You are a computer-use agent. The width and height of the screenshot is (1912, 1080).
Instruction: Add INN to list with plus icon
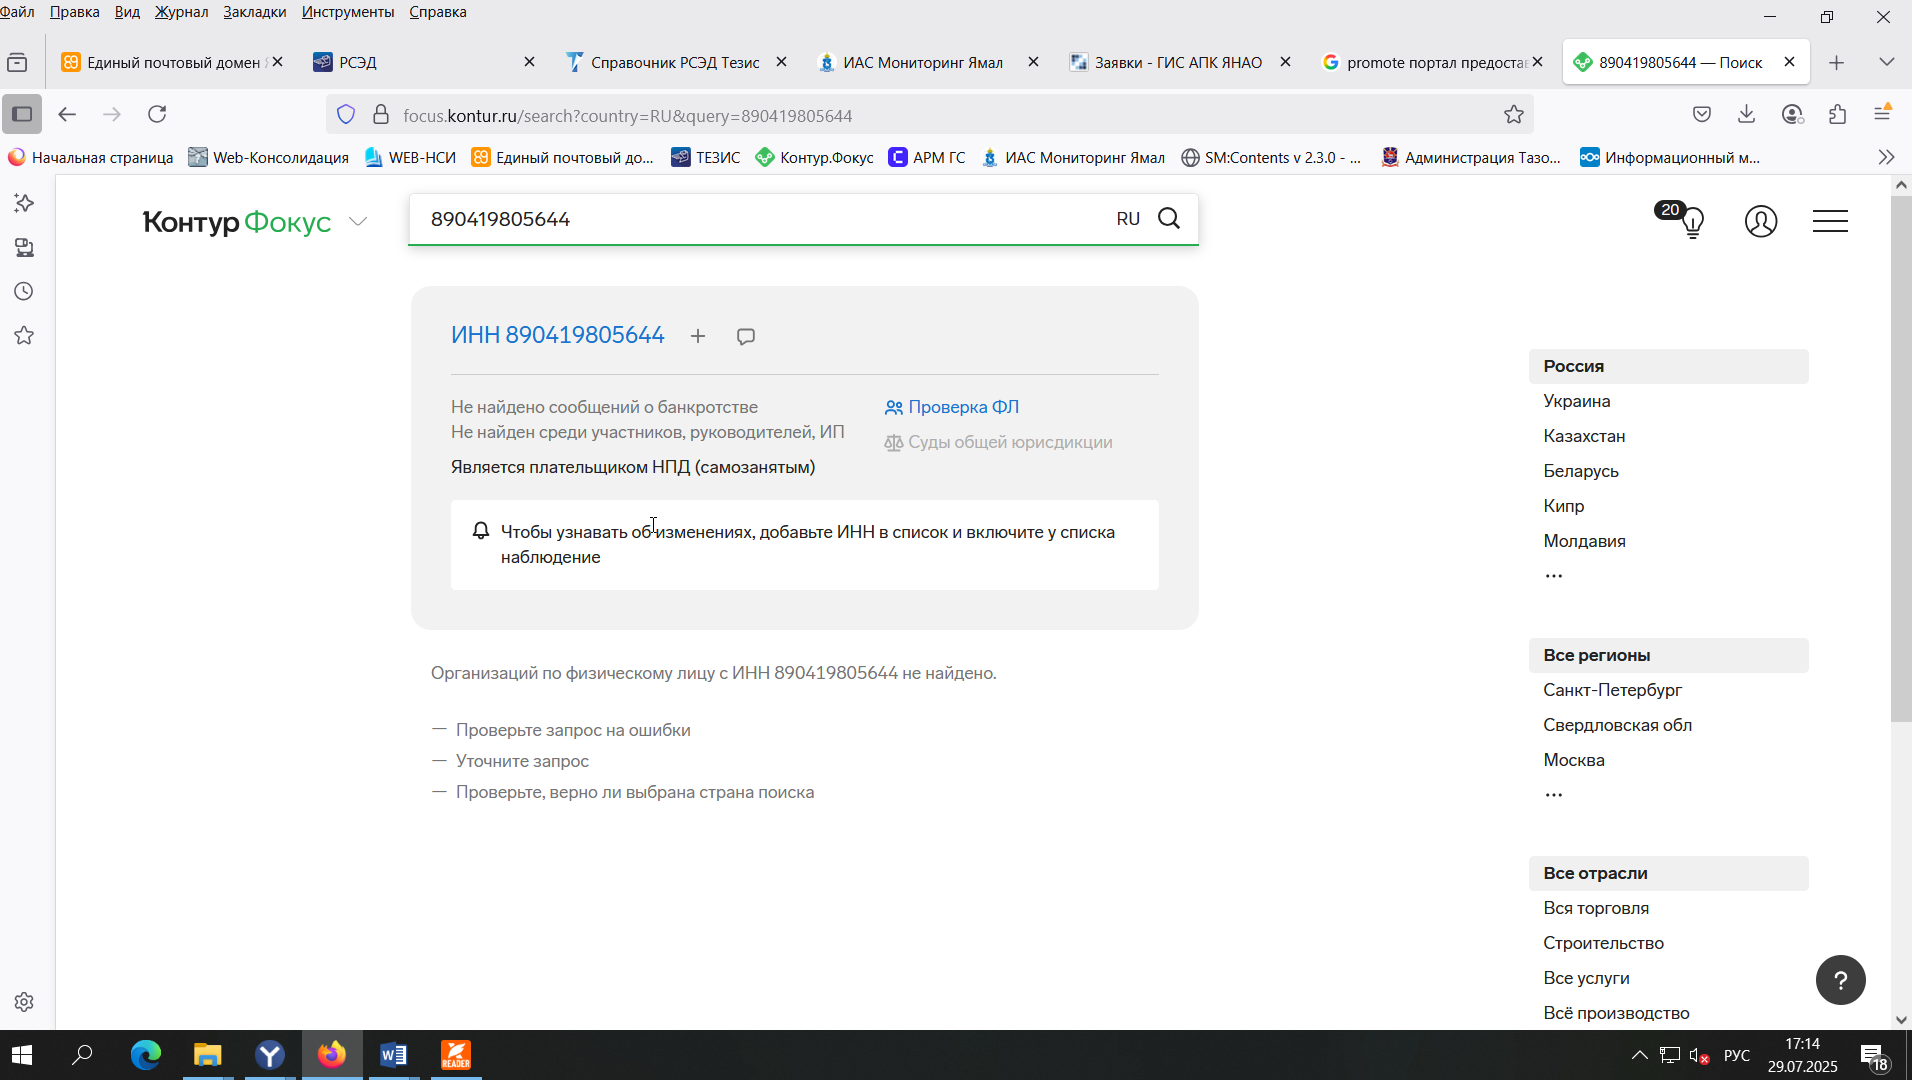[698, 336]
